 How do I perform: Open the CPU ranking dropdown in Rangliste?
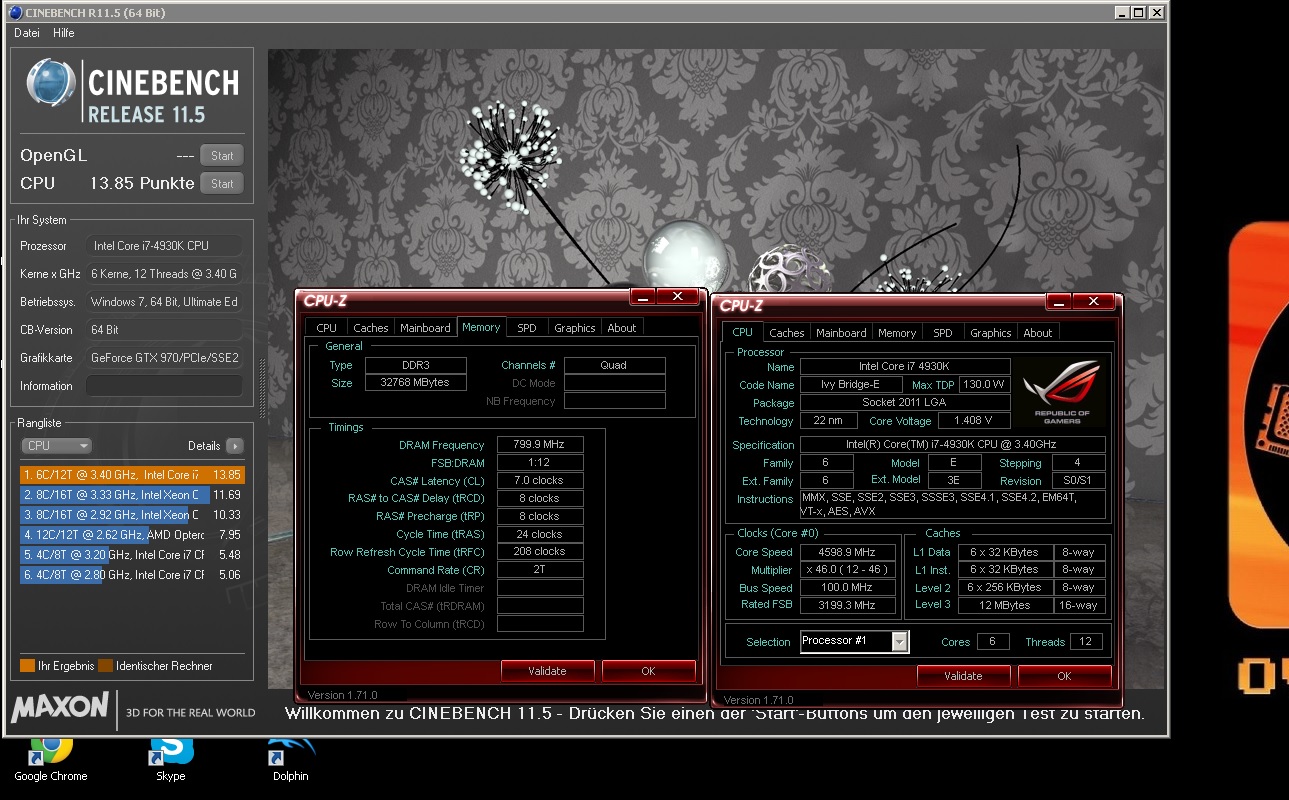[56, 446]
